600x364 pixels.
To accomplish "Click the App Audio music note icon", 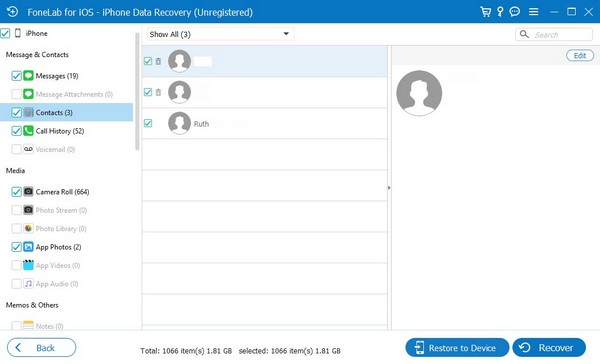I will click(28, 283).
